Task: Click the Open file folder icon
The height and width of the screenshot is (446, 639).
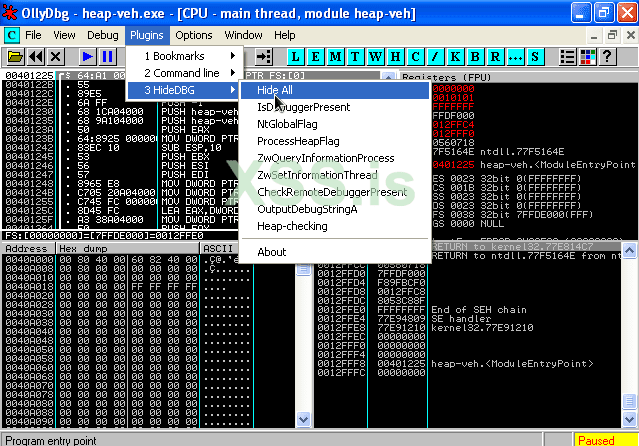Action: point(16,57)
